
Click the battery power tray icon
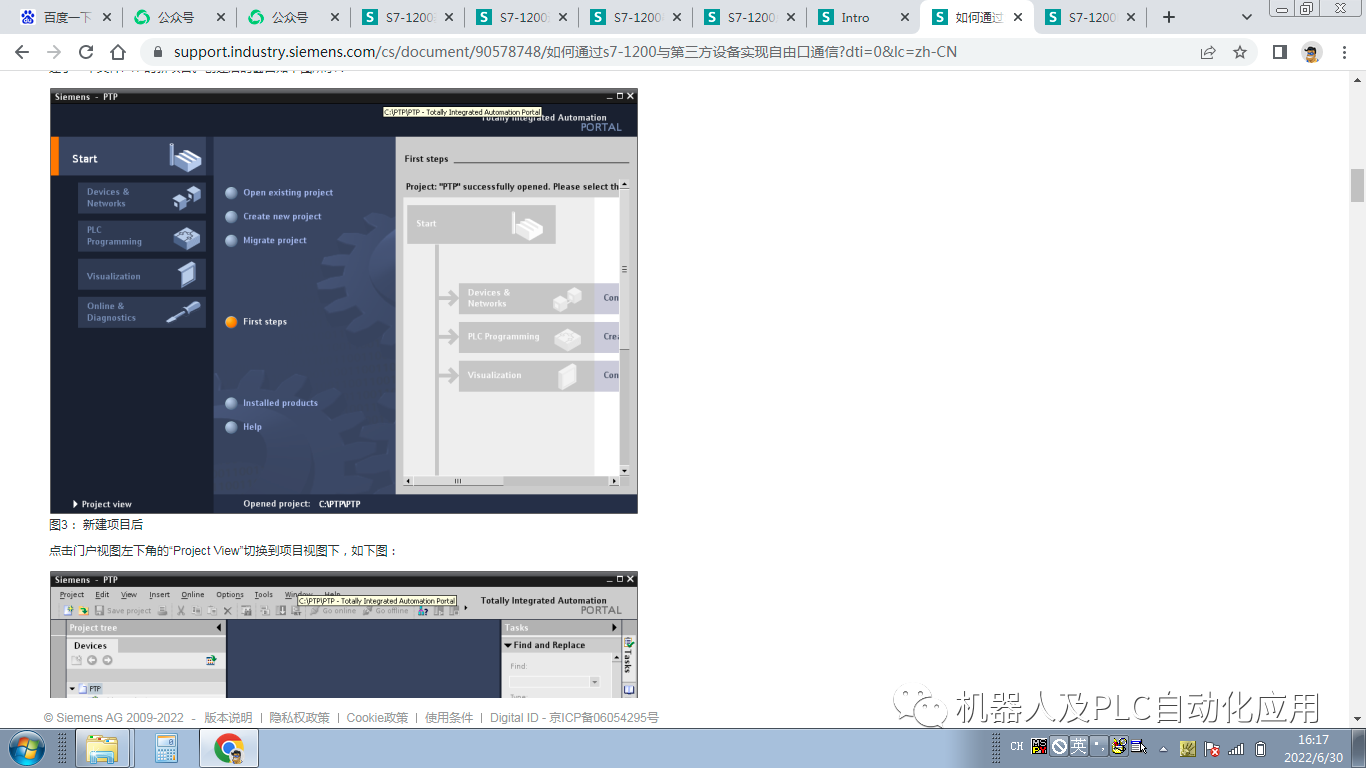coord(1261,748)
